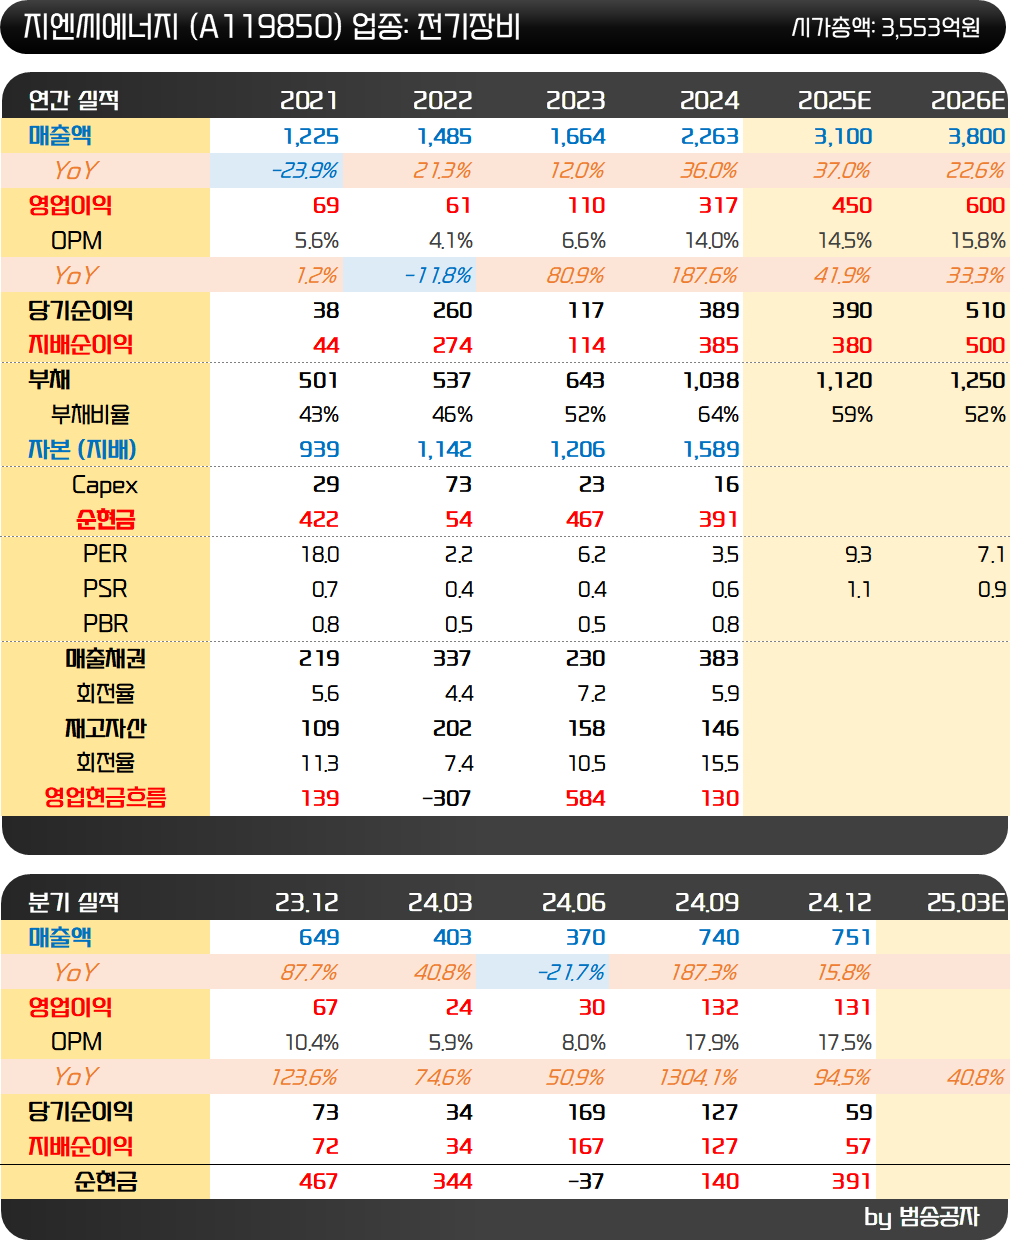The image size is (1011, 1240).
Task: Select the 연간 실적 header
Action: (74, 100)
